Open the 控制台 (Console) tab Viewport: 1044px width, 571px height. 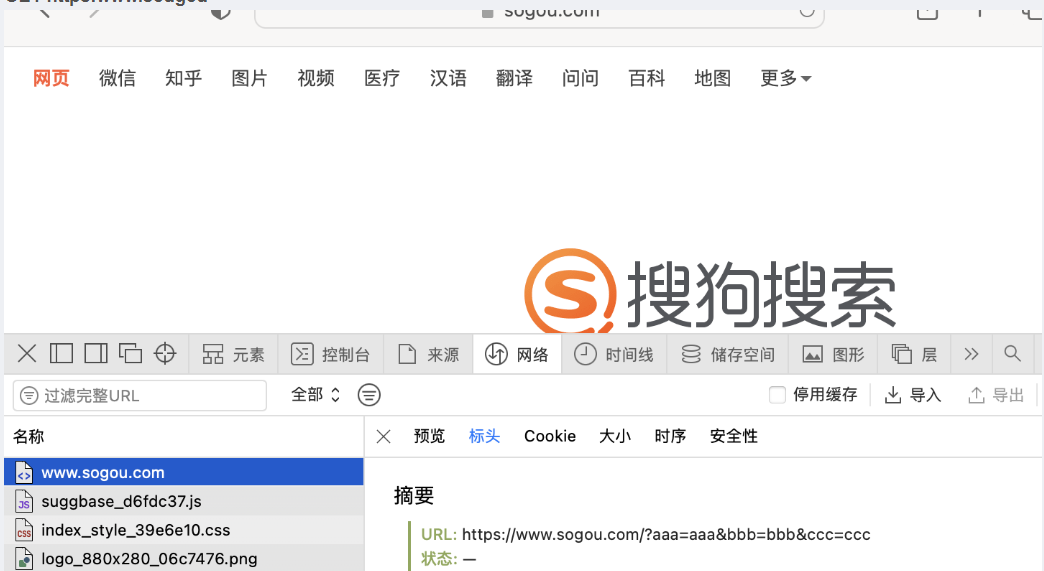(330, 354)
